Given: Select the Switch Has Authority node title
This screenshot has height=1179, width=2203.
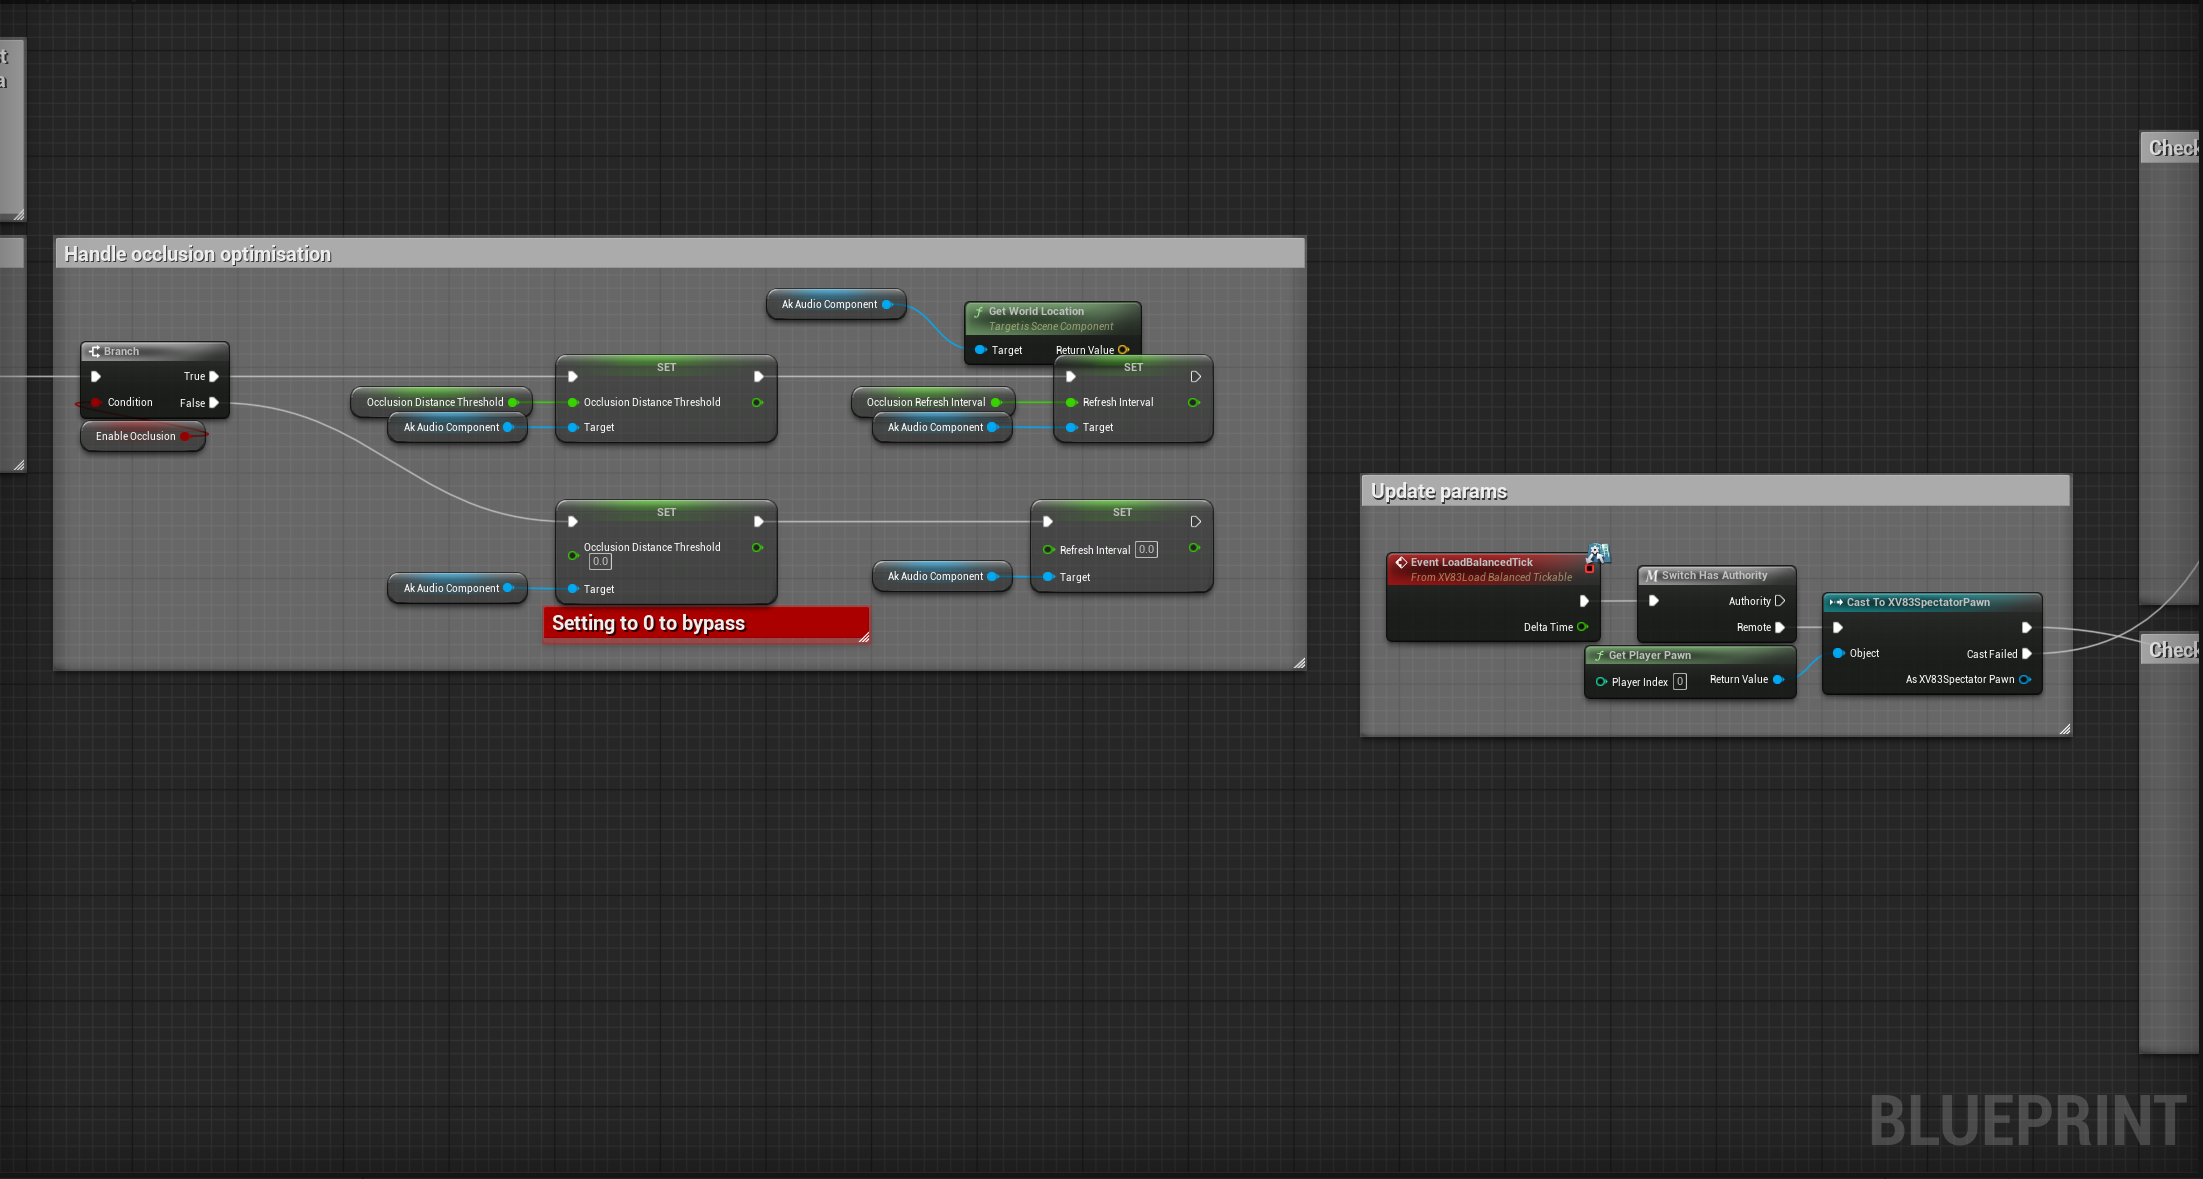Looking at the screenshot, I should (x=1714, y=576).
